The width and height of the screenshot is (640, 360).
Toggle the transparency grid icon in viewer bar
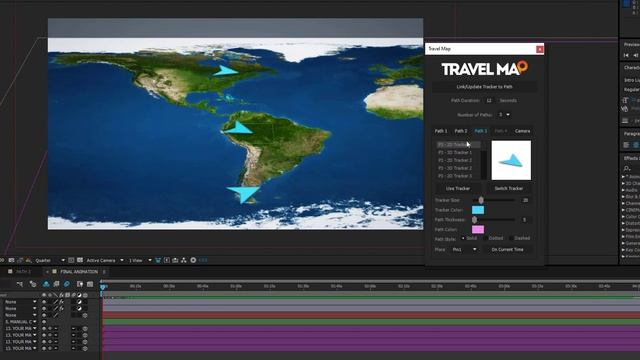[x=80, y=260]
